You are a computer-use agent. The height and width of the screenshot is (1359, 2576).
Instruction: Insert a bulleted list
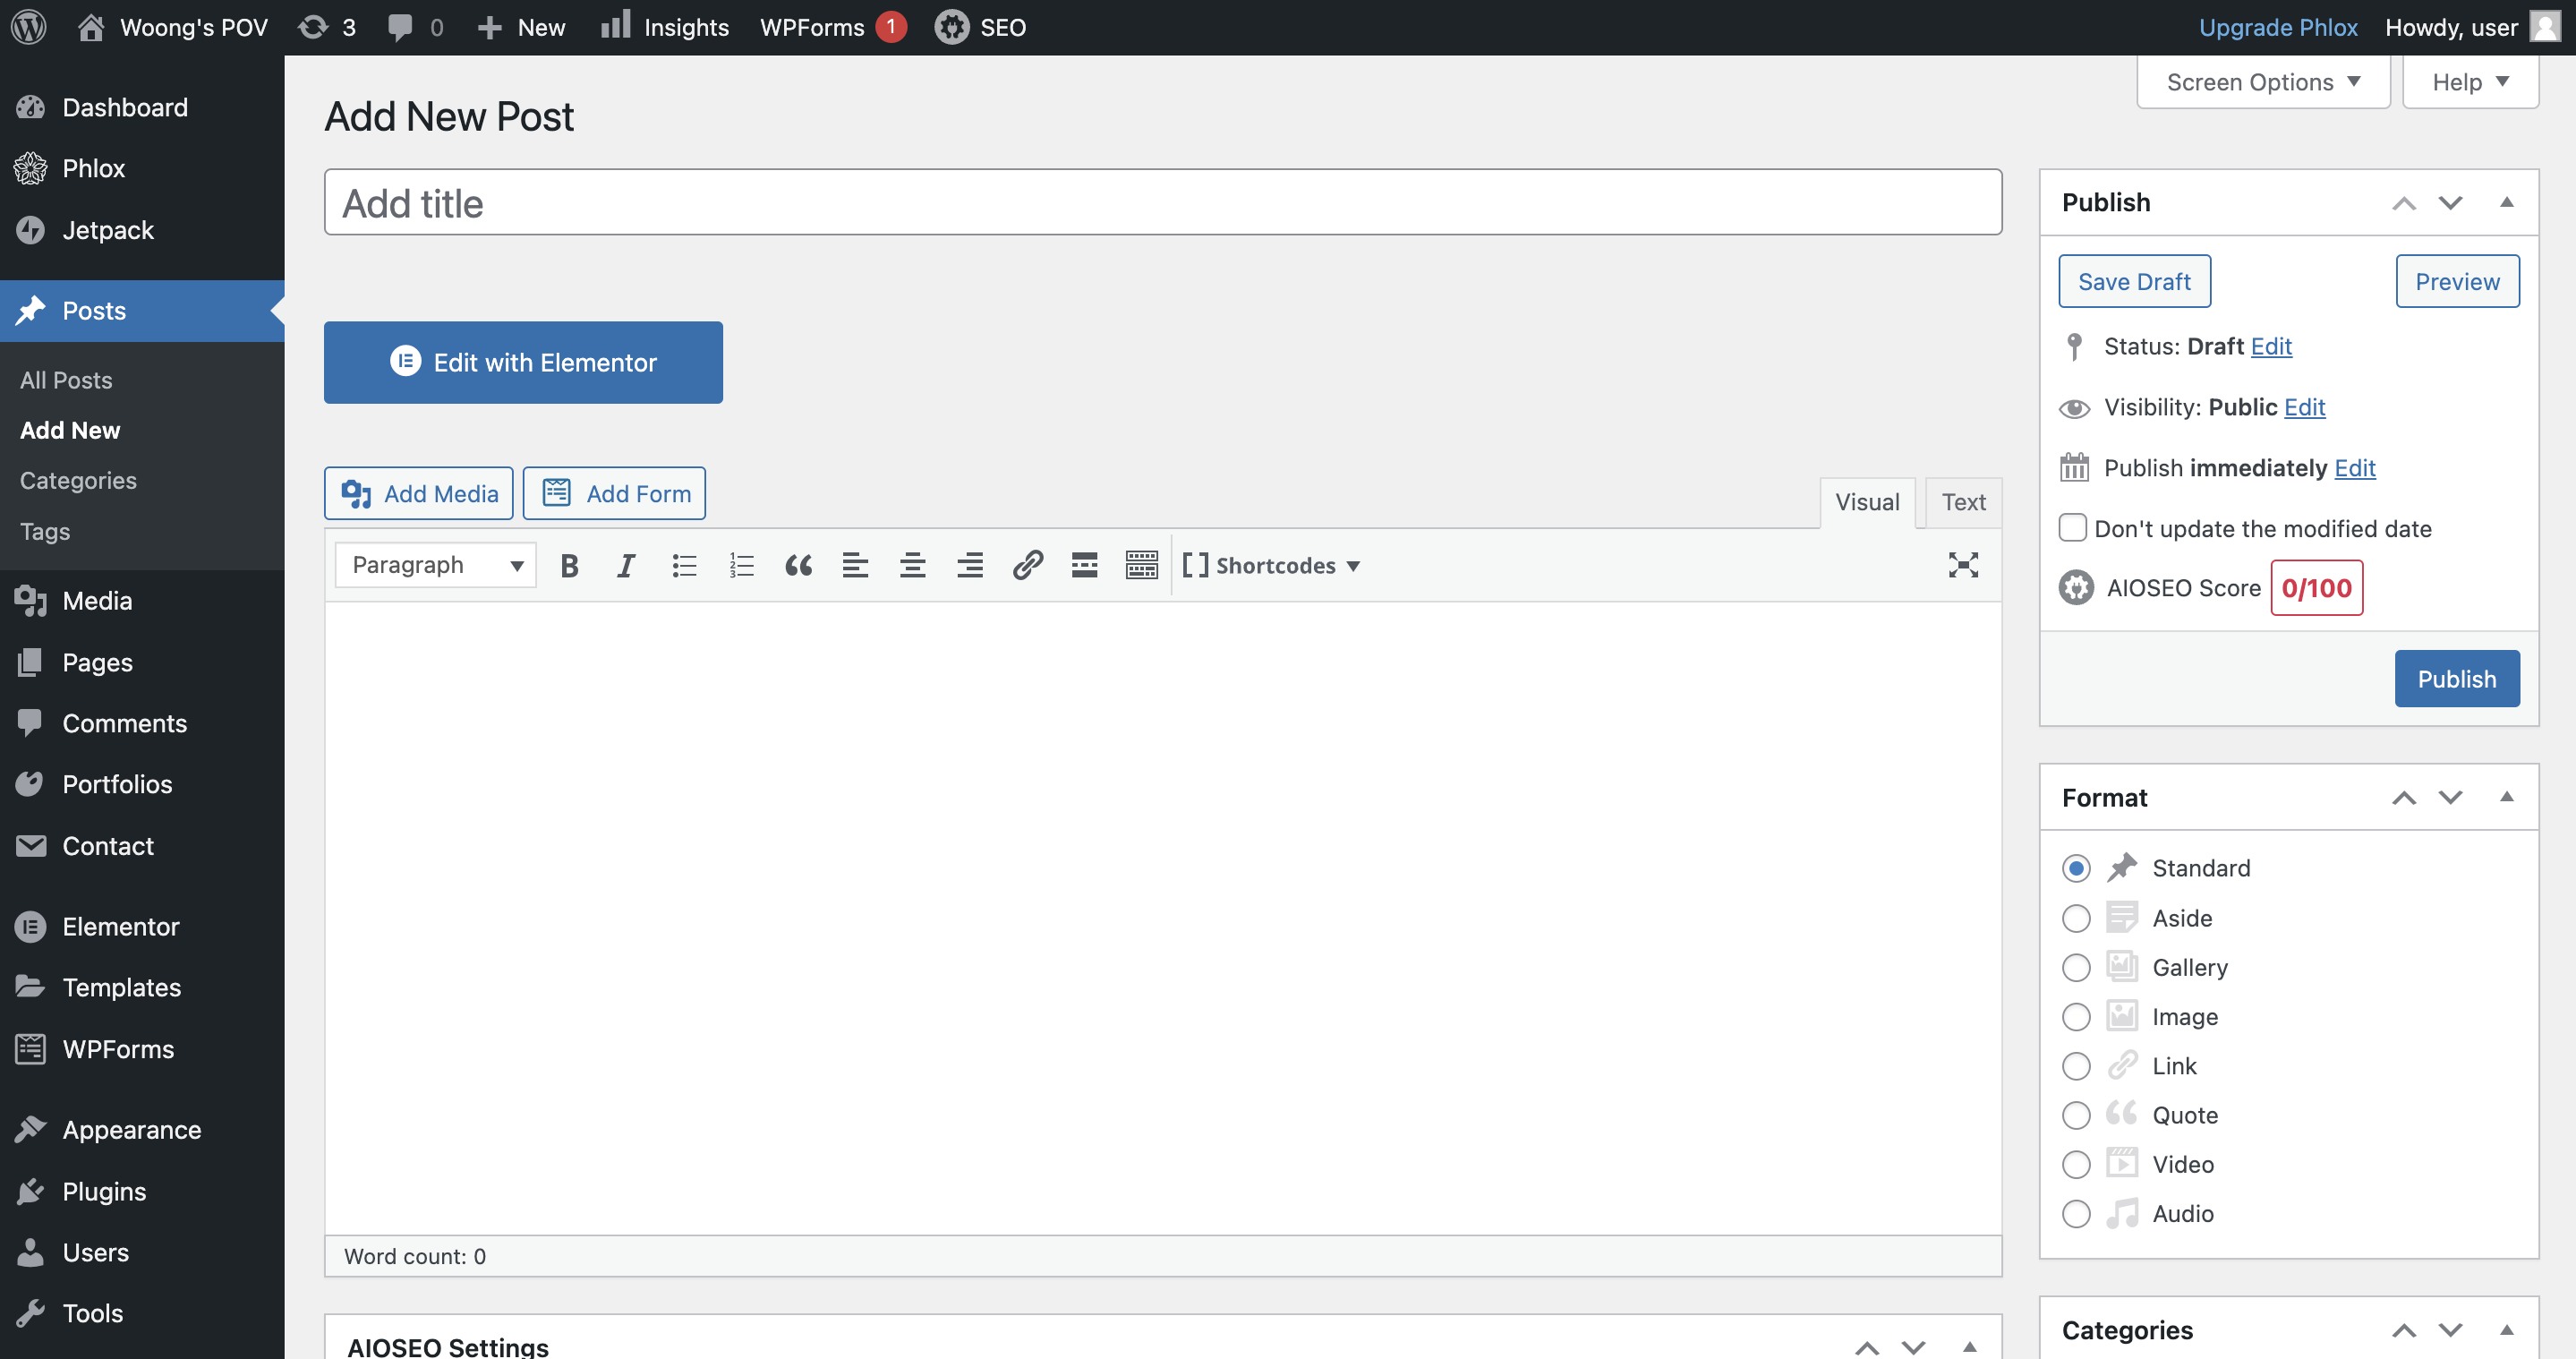point(684,565)
